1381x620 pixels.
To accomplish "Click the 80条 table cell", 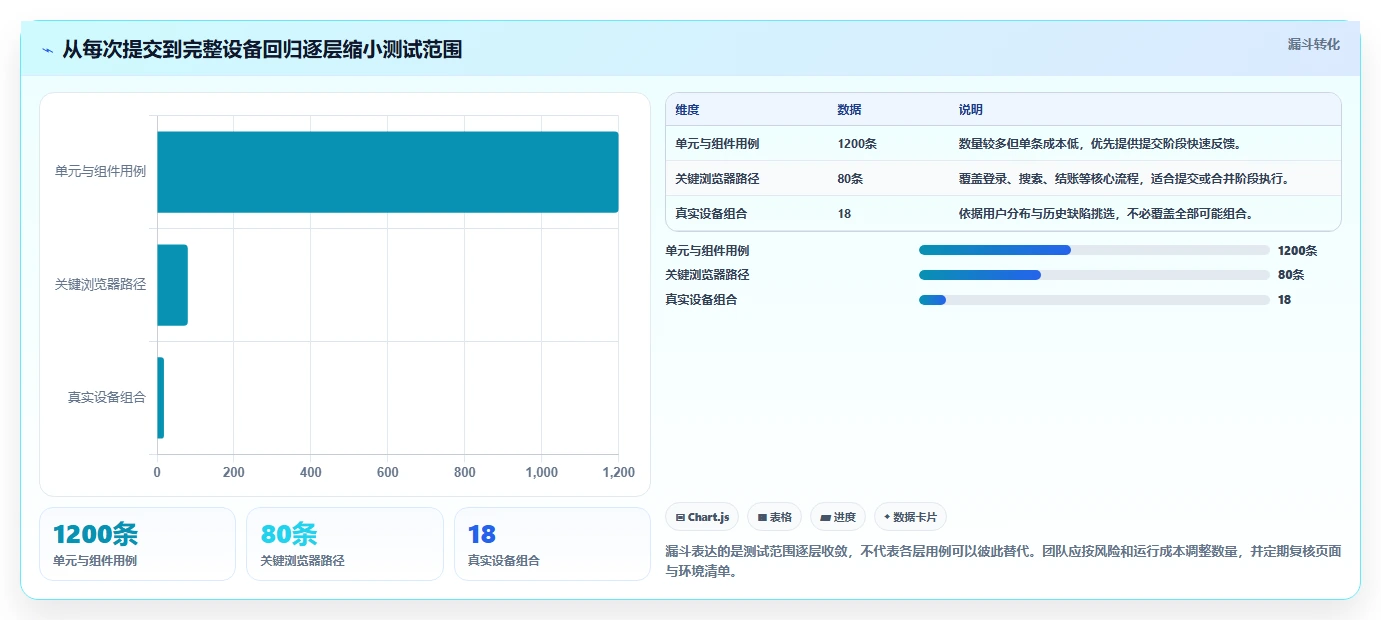I will point(850,179).
